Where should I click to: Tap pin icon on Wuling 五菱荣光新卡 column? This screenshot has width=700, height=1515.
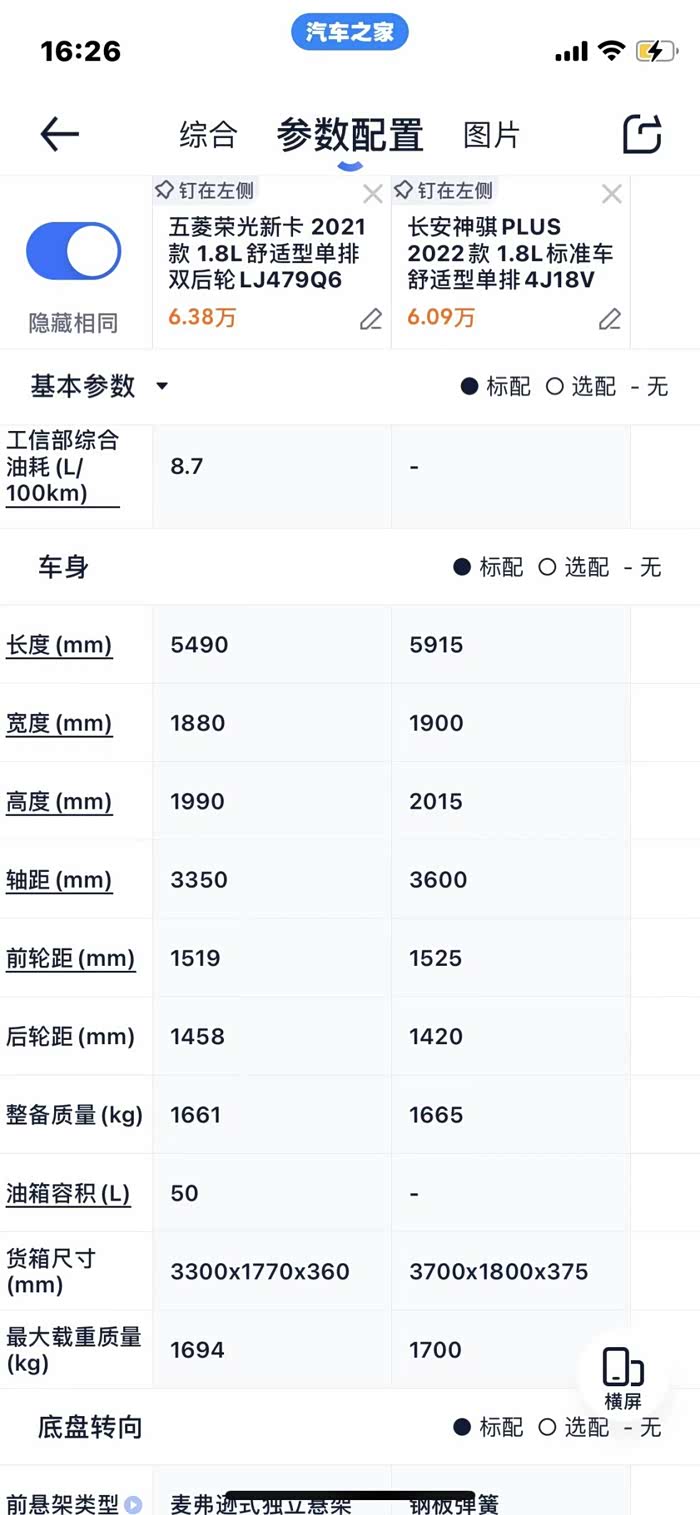165,190
